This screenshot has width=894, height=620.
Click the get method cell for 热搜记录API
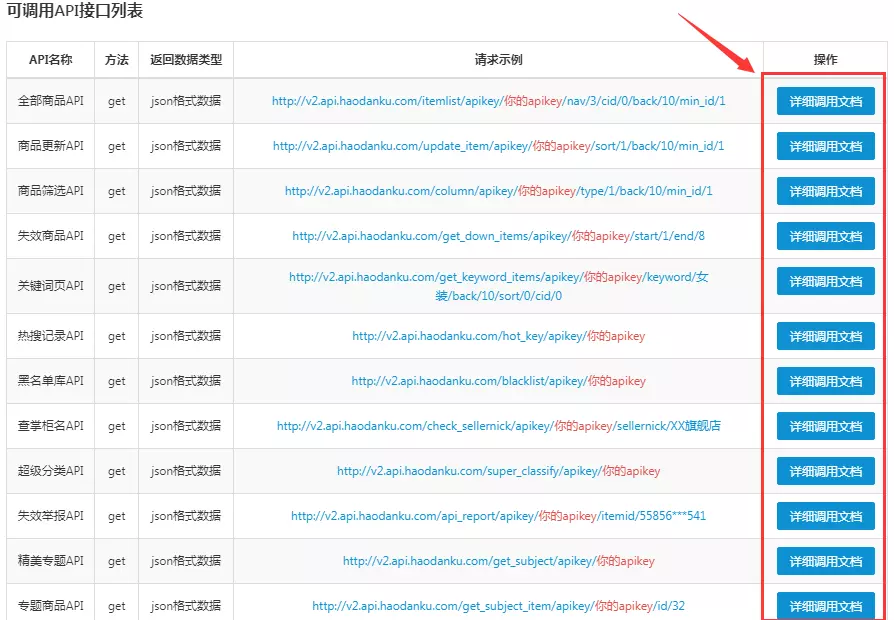tap(116, 337)
